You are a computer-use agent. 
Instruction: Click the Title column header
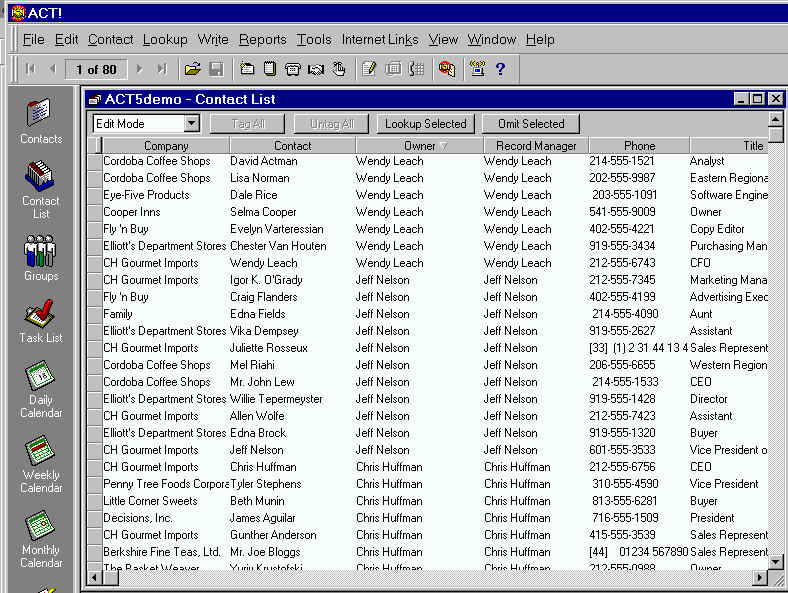730,146
